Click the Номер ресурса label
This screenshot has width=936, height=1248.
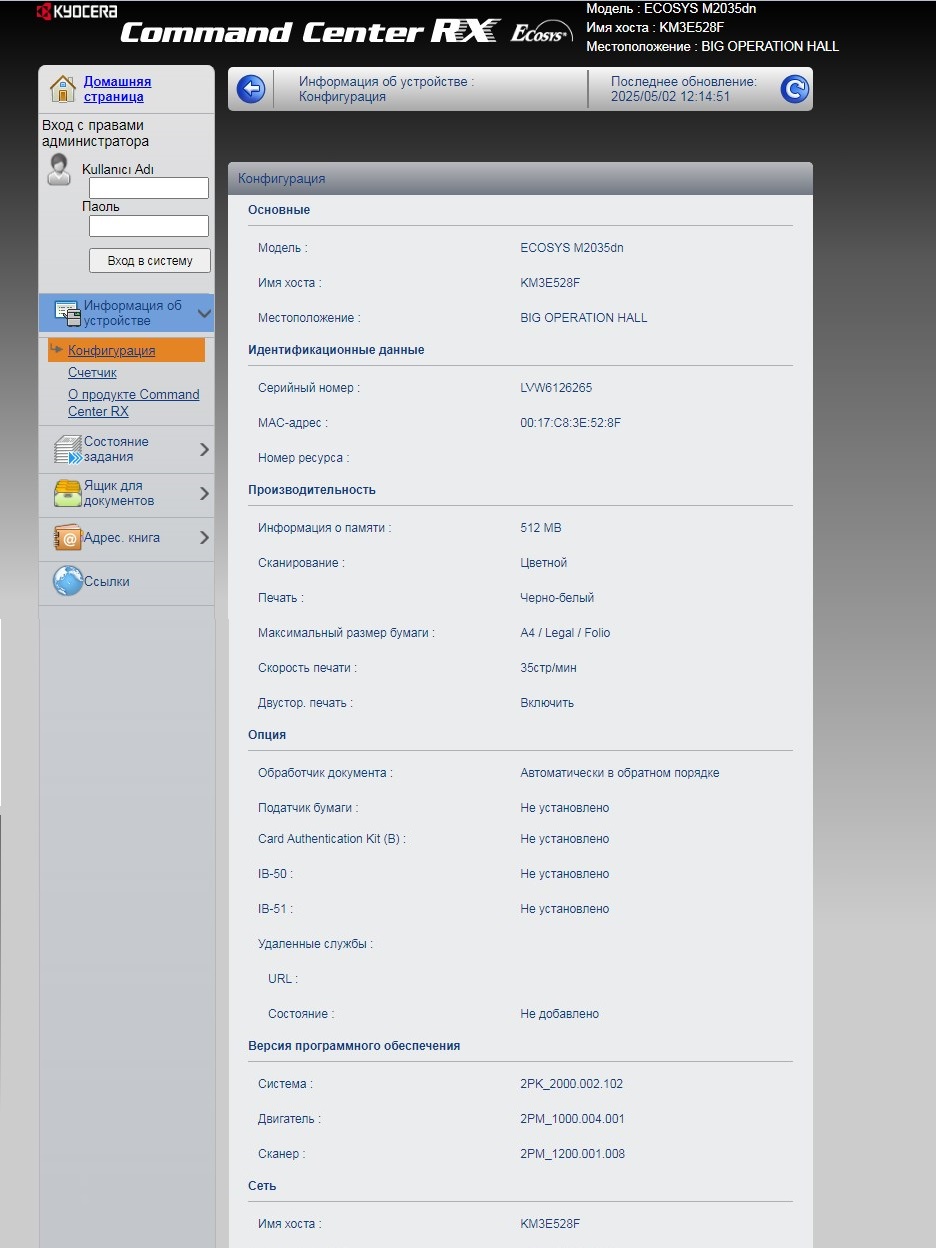[303, 457]
